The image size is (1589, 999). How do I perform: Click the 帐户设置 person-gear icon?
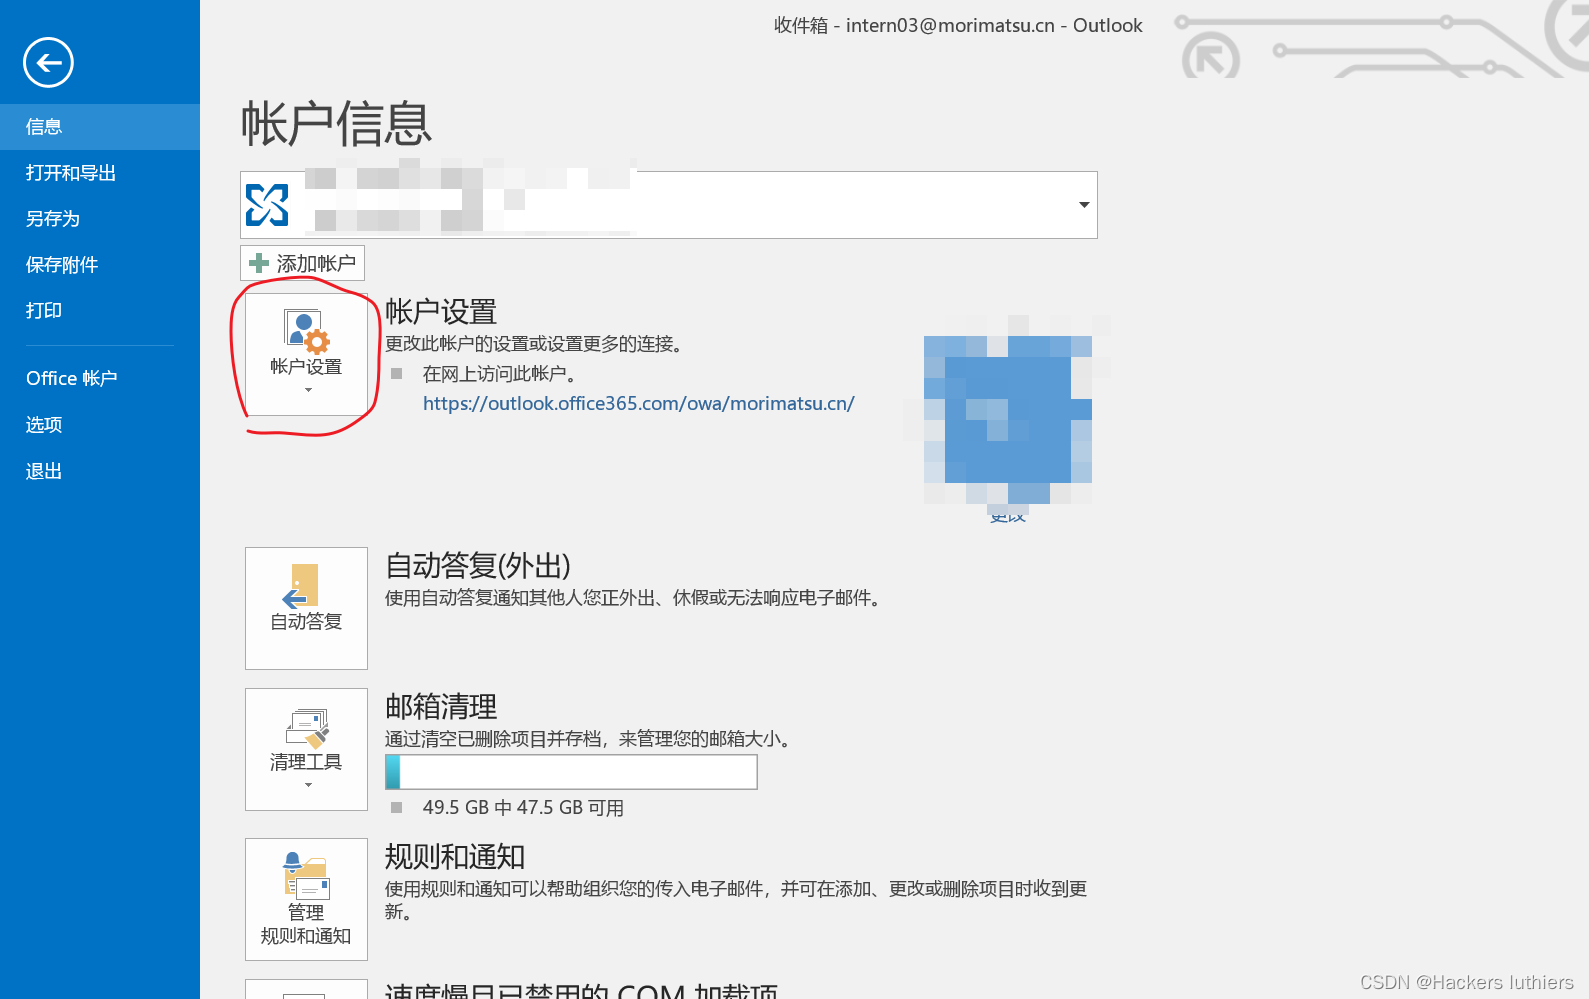(306, 332)
